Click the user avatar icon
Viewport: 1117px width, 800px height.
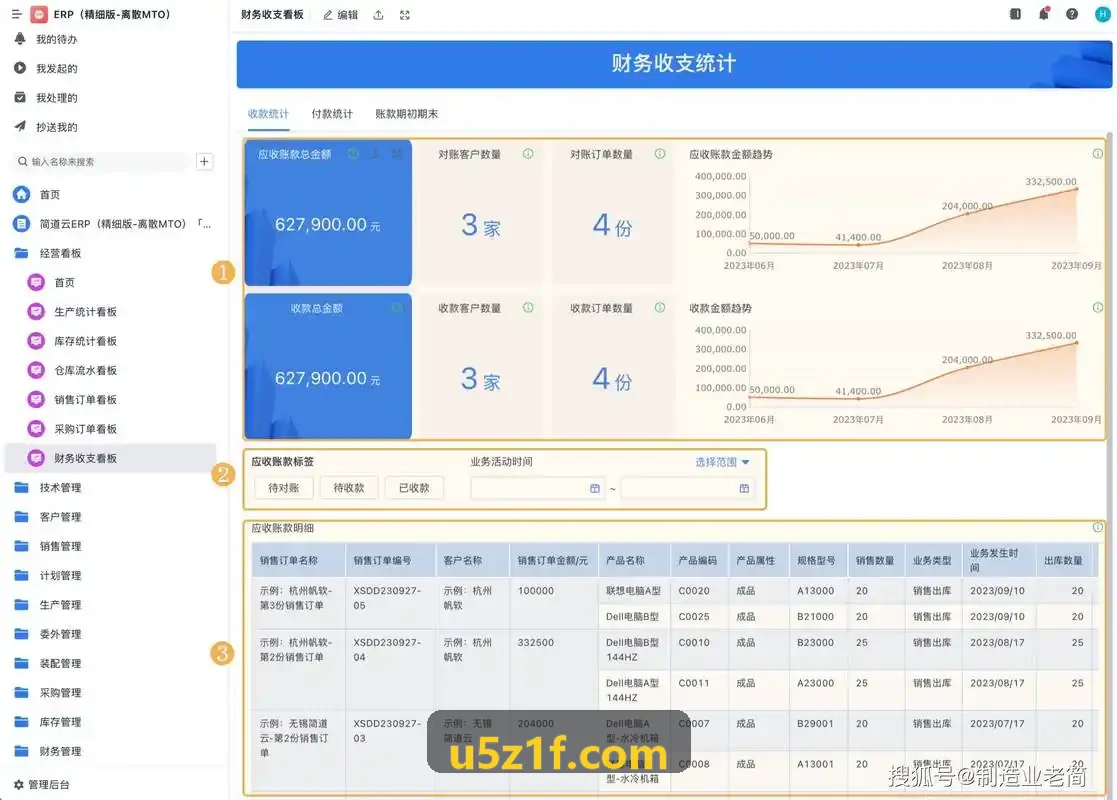click(1102, 14)
